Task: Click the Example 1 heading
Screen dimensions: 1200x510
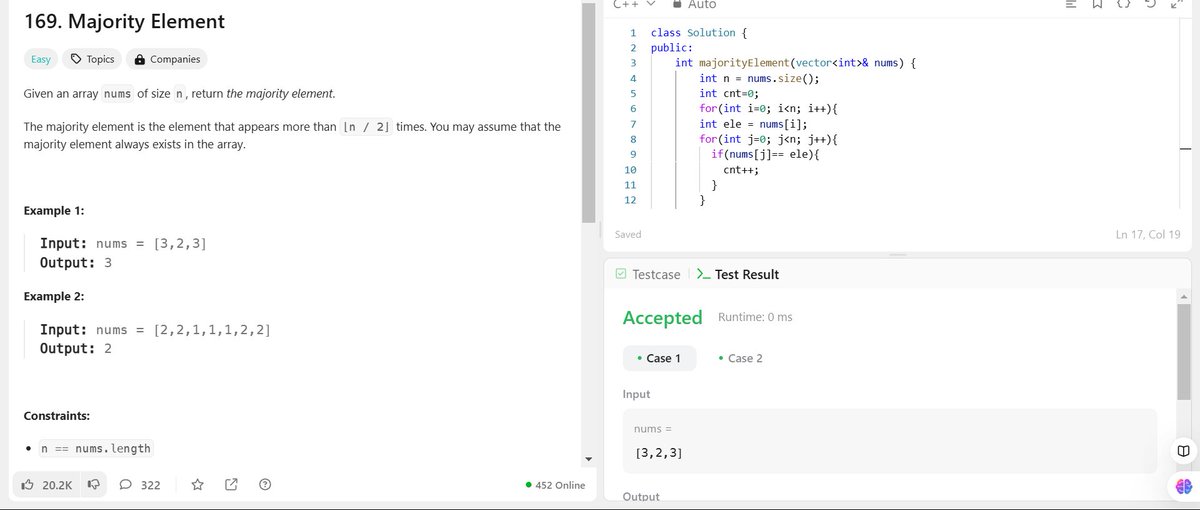Action: click(x=54, y=211)
